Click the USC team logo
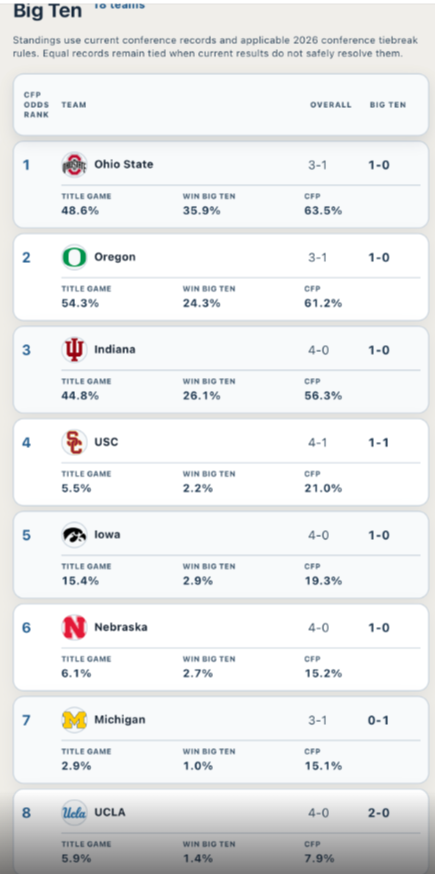The image size is (435, 874). pos(74,443)
